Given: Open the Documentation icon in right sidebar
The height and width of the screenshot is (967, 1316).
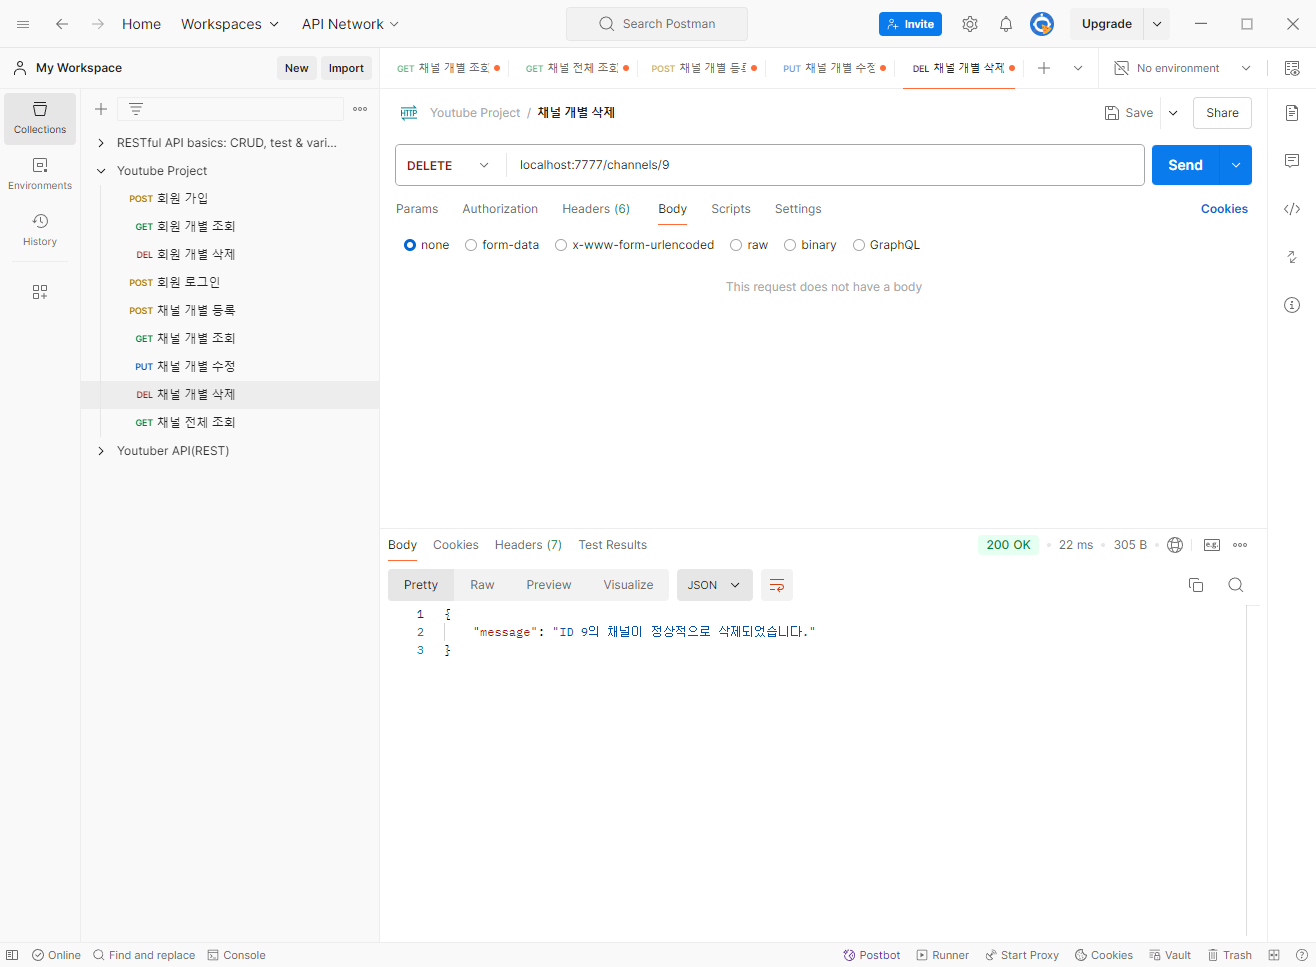Looking at the screenshot, I should click(x=1292, y=113).
